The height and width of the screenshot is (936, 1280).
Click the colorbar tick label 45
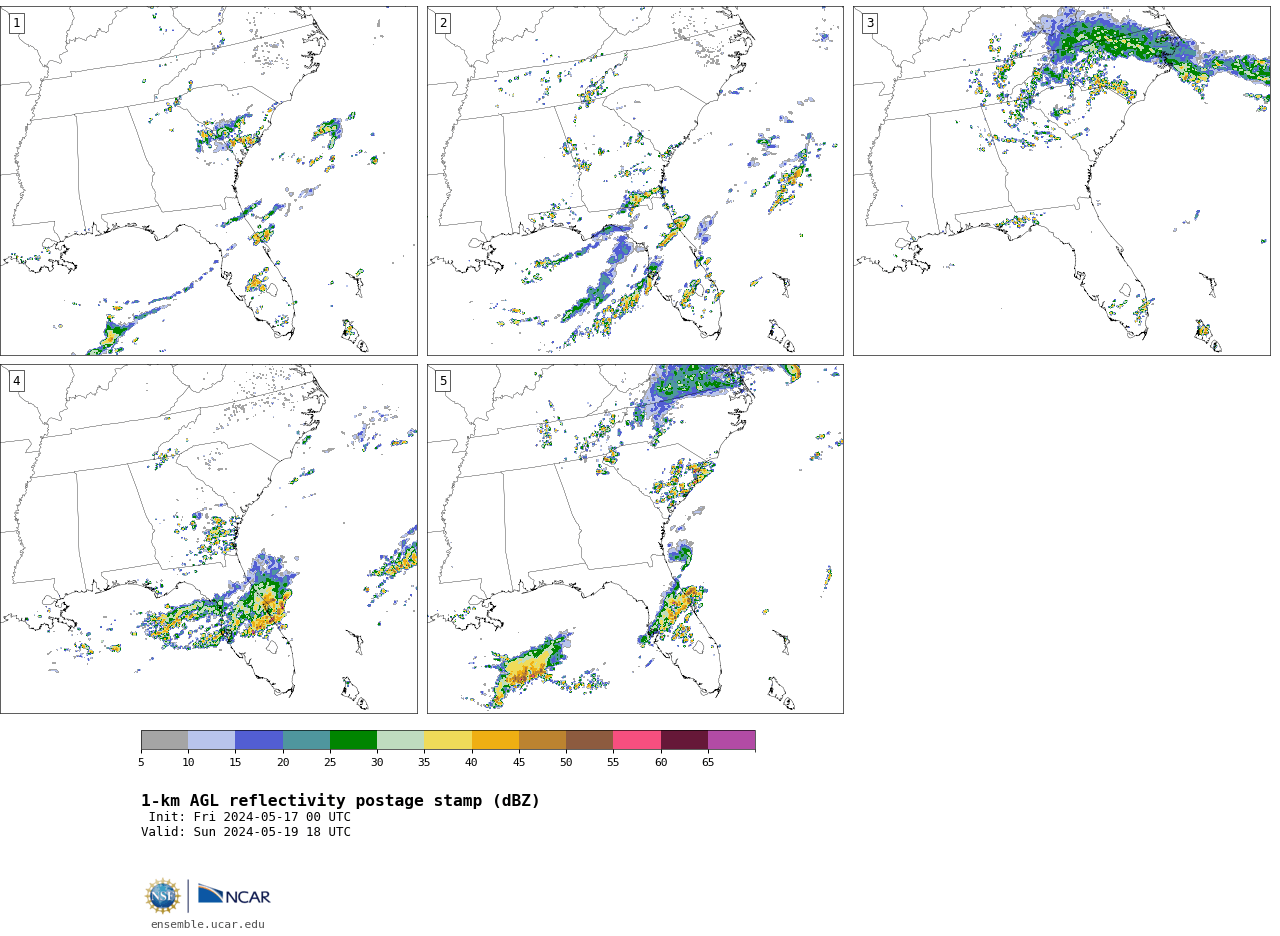point(519,762)
